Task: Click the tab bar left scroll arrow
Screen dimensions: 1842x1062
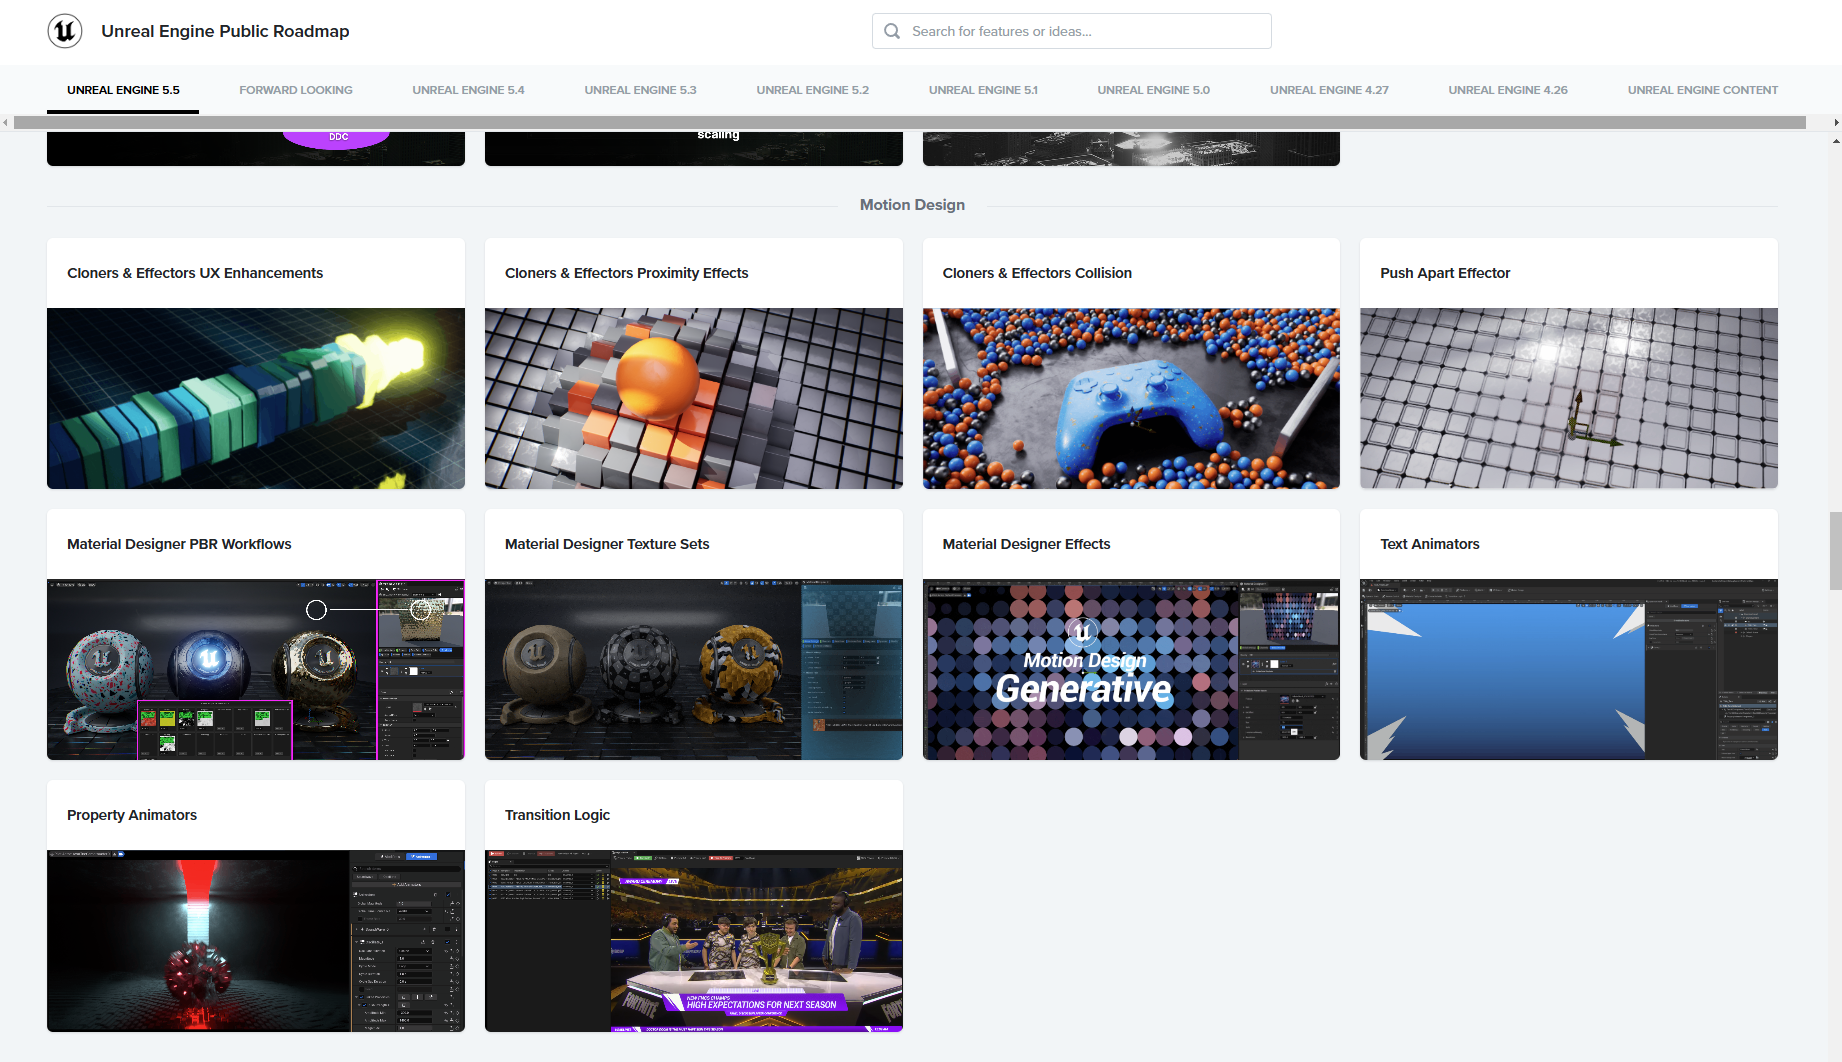Action: point(6,122)
